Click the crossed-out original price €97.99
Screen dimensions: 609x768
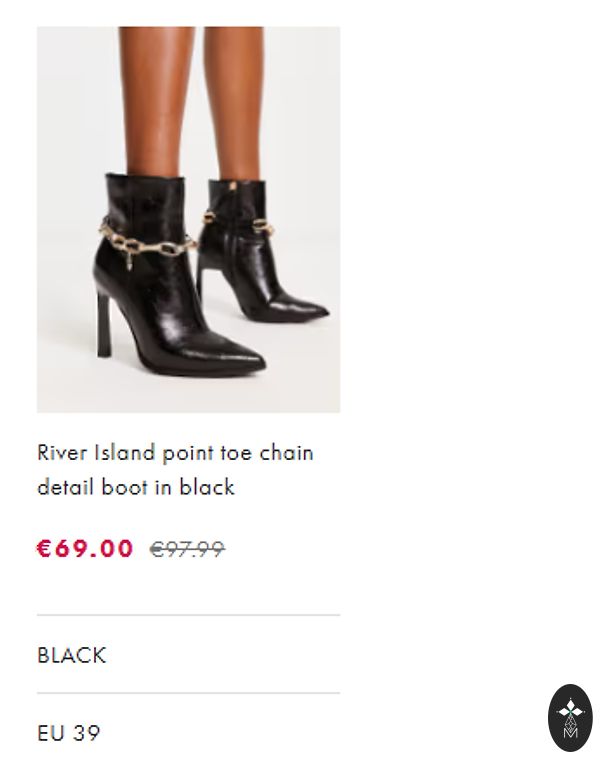[x=187, y=549]
